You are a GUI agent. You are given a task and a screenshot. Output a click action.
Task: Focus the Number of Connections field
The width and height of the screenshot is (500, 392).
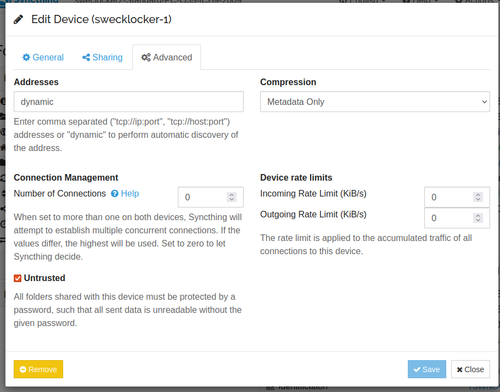click(211, 197)
